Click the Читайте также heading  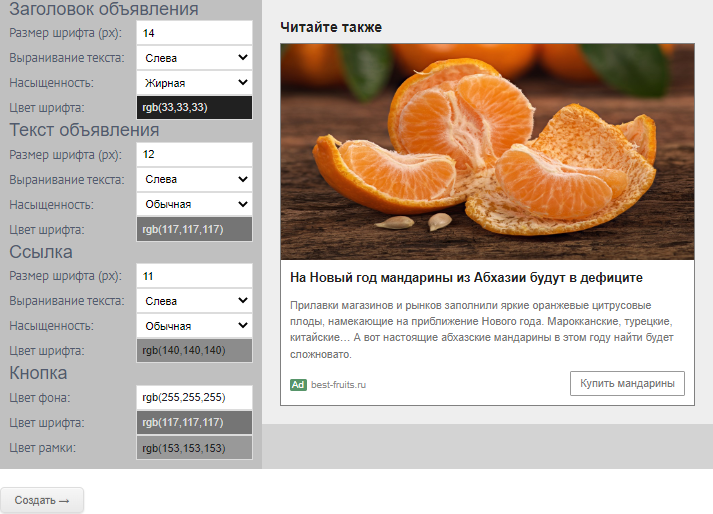(331, 27)
